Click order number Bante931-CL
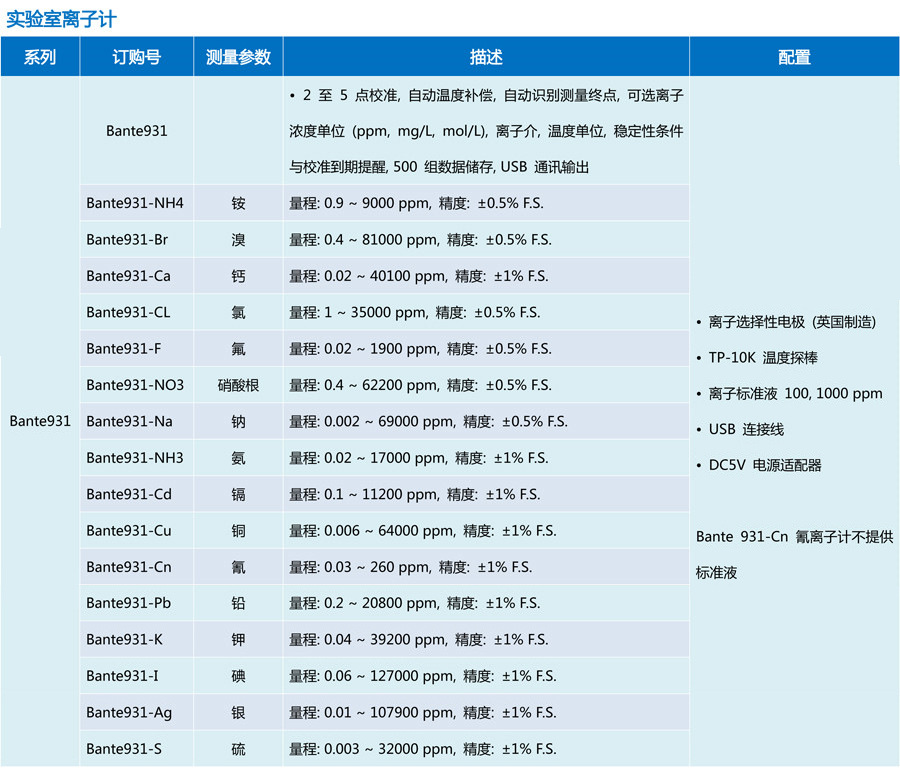The image size is (900, 768). click(128, 312)
